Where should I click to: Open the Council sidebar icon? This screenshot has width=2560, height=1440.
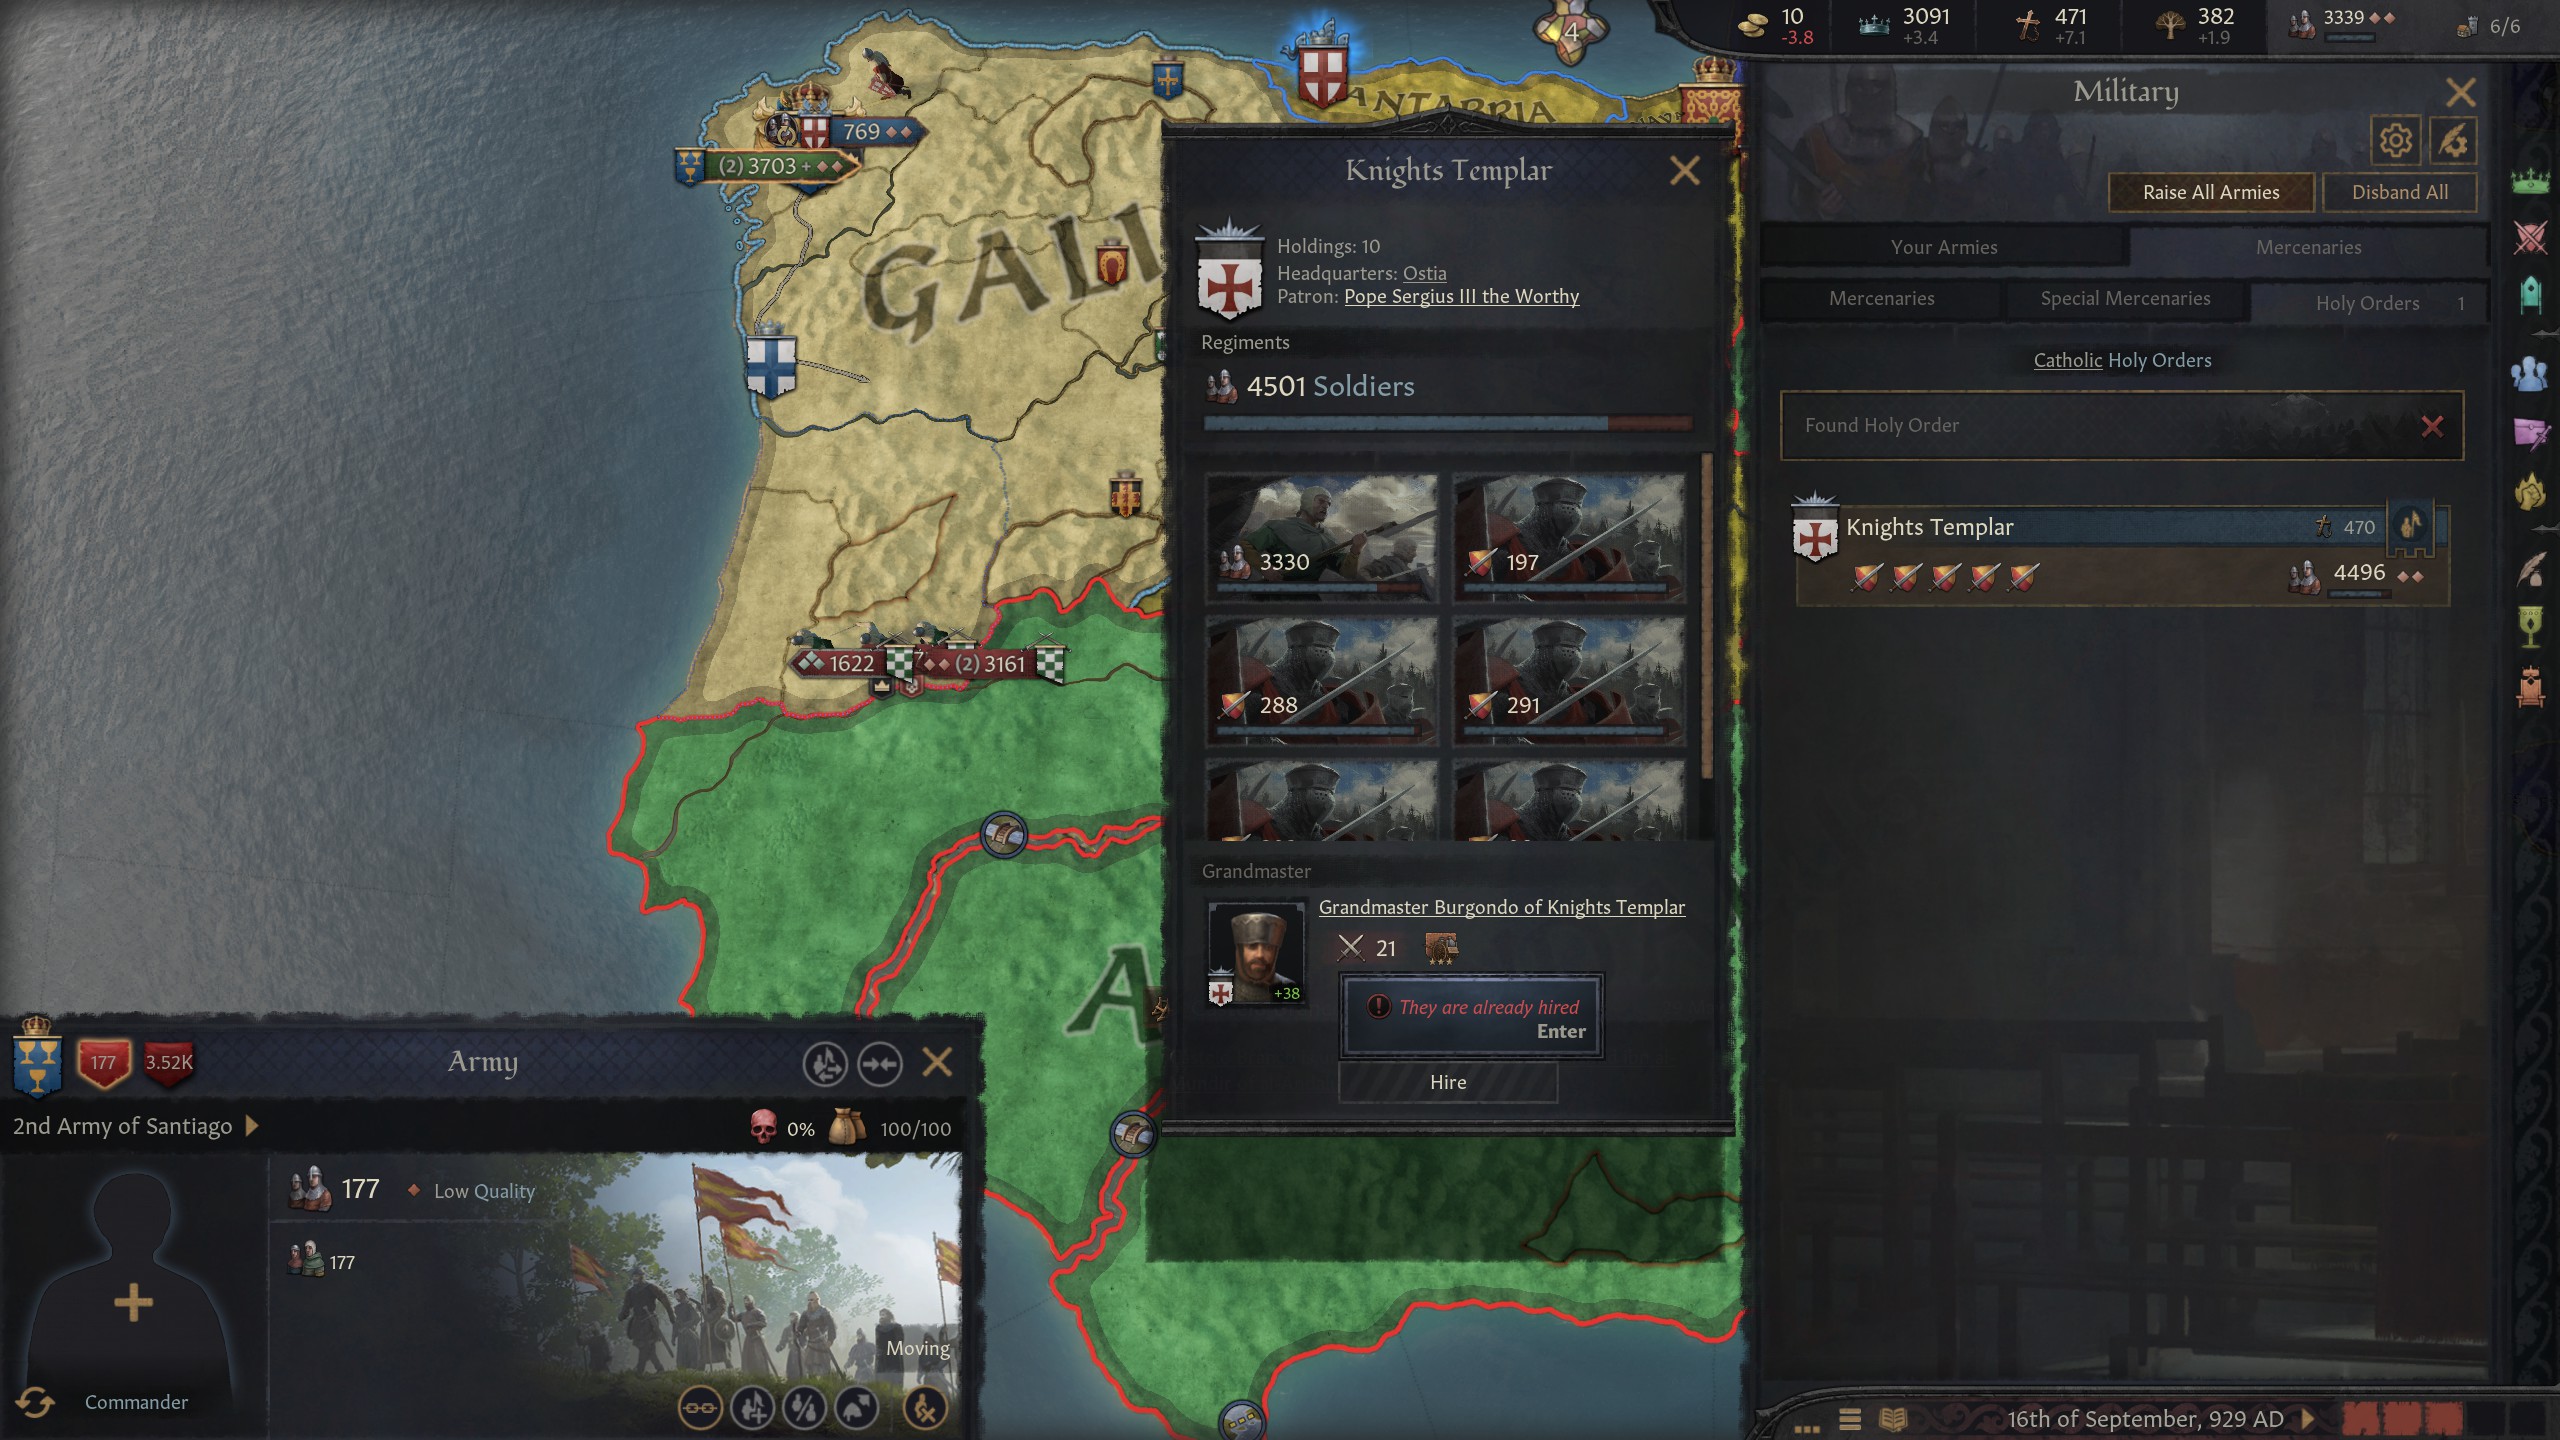coord(2530,374)
